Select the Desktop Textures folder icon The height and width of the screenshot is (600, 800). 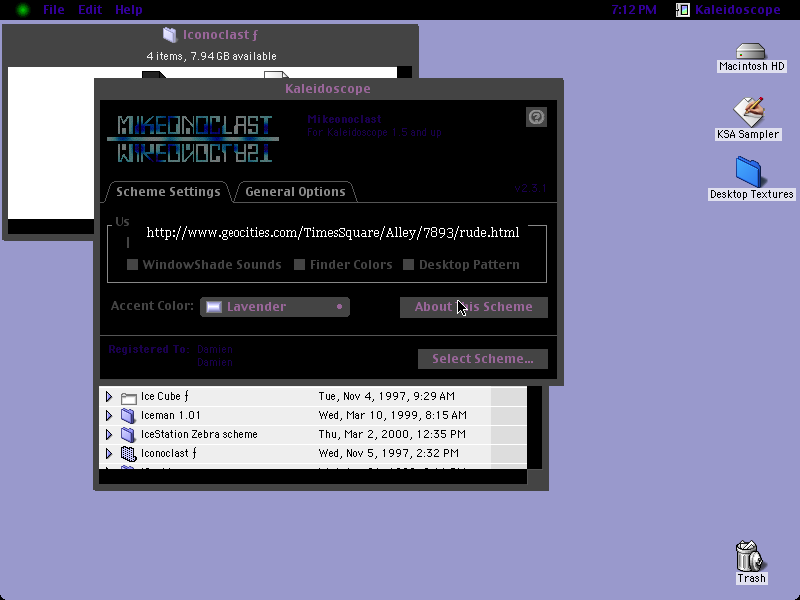click(749, 172)
